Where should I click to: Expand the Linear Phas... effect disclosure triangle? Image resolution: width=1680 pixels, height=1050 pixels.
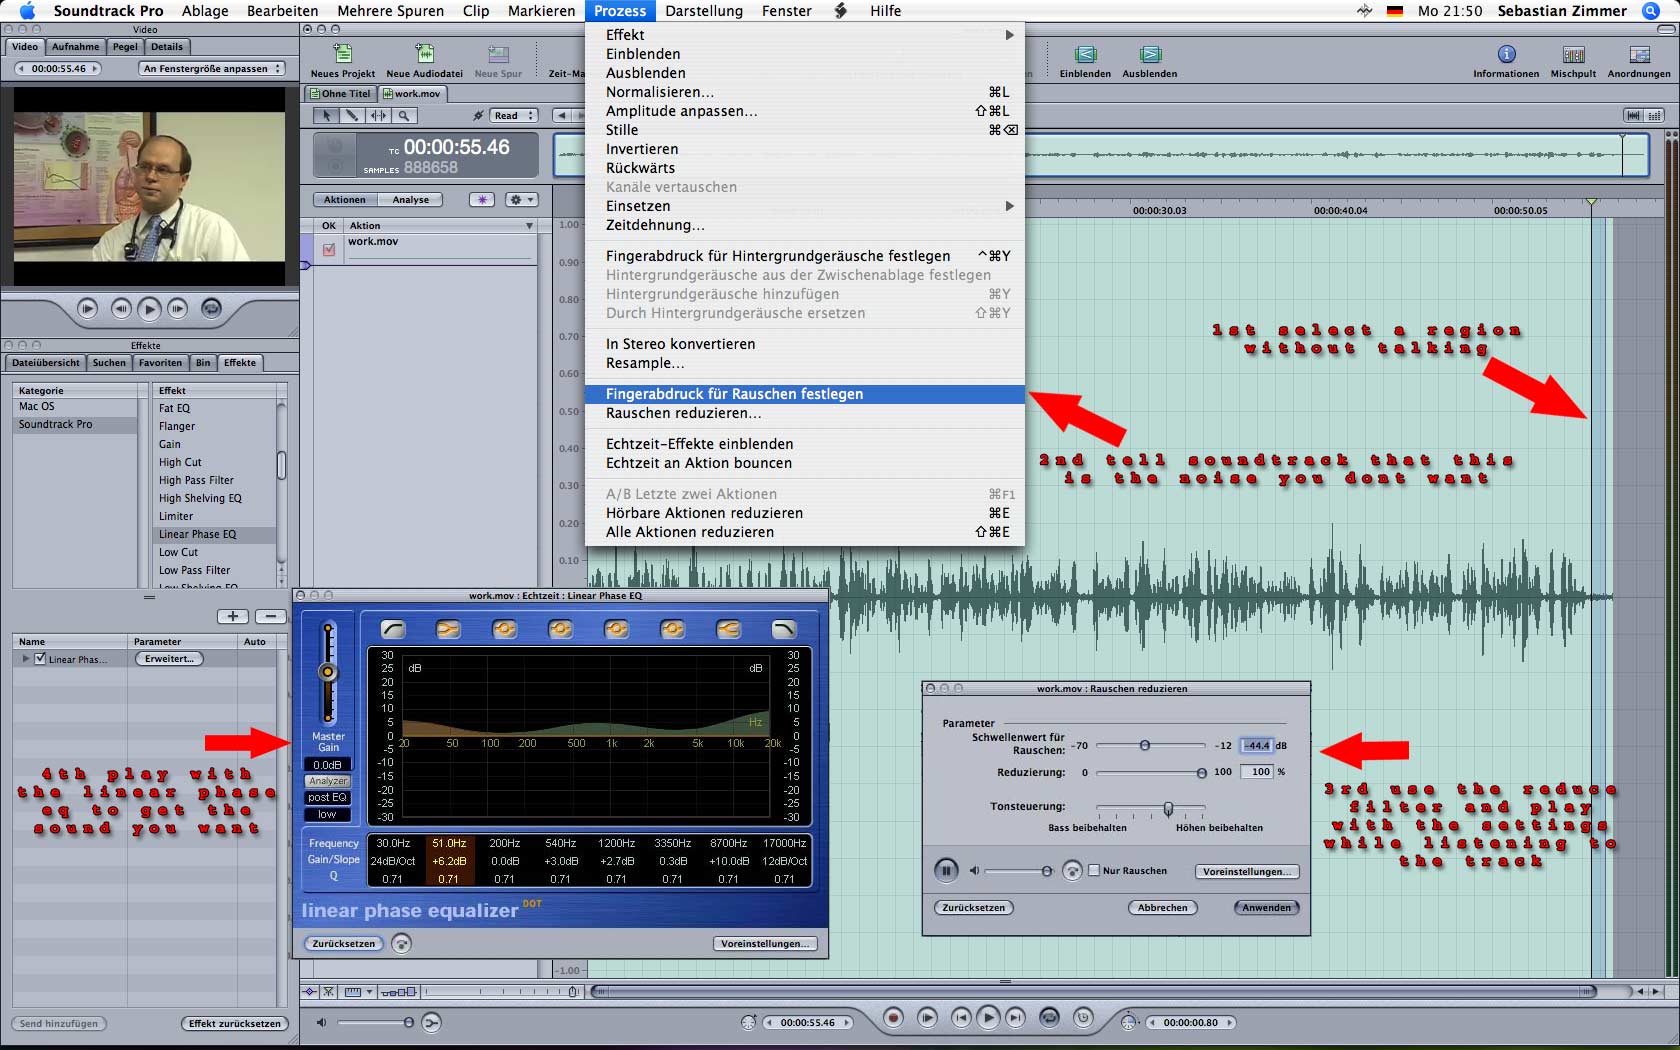(25, 659)
